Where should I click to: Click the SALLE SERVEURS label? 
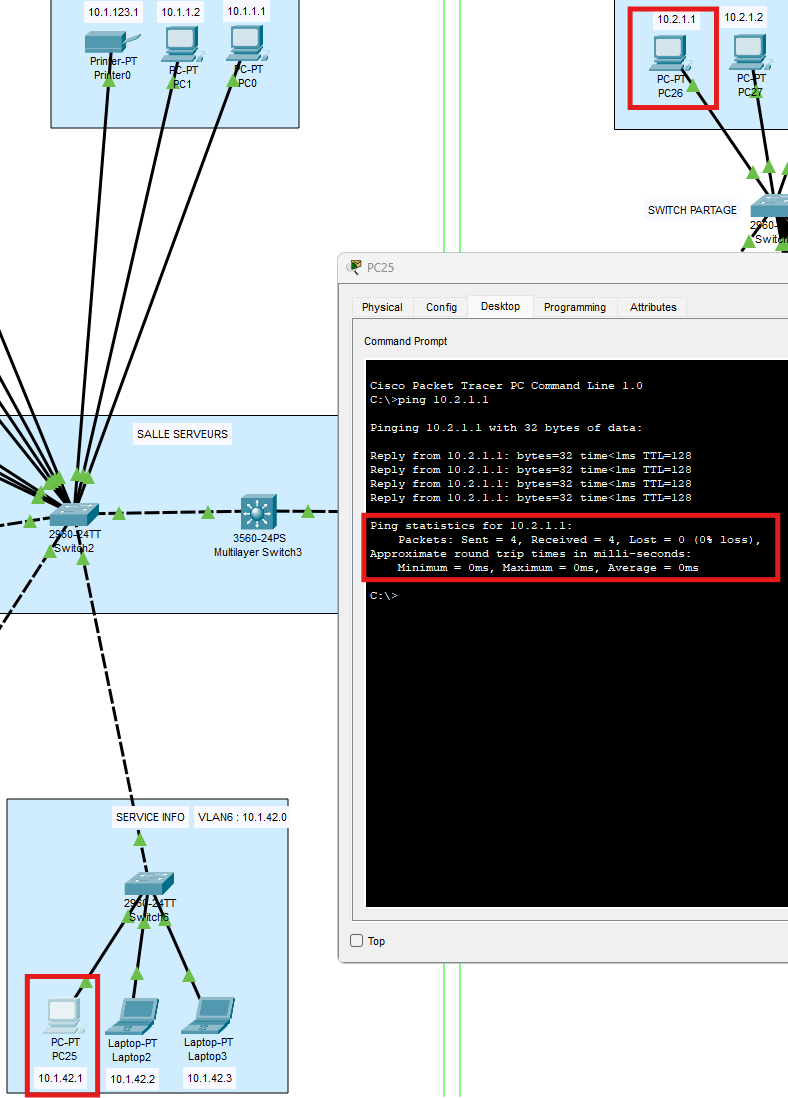click(x=182, y=434)
